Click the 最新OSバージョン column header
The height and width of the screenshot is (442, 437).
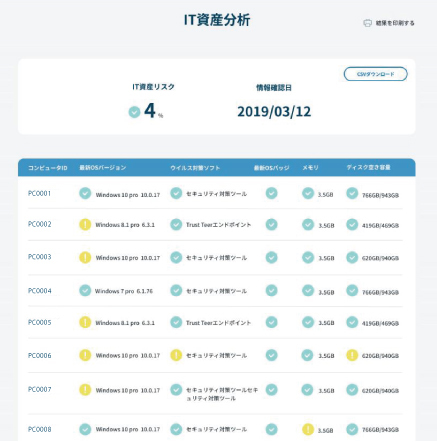coord(103,168)
